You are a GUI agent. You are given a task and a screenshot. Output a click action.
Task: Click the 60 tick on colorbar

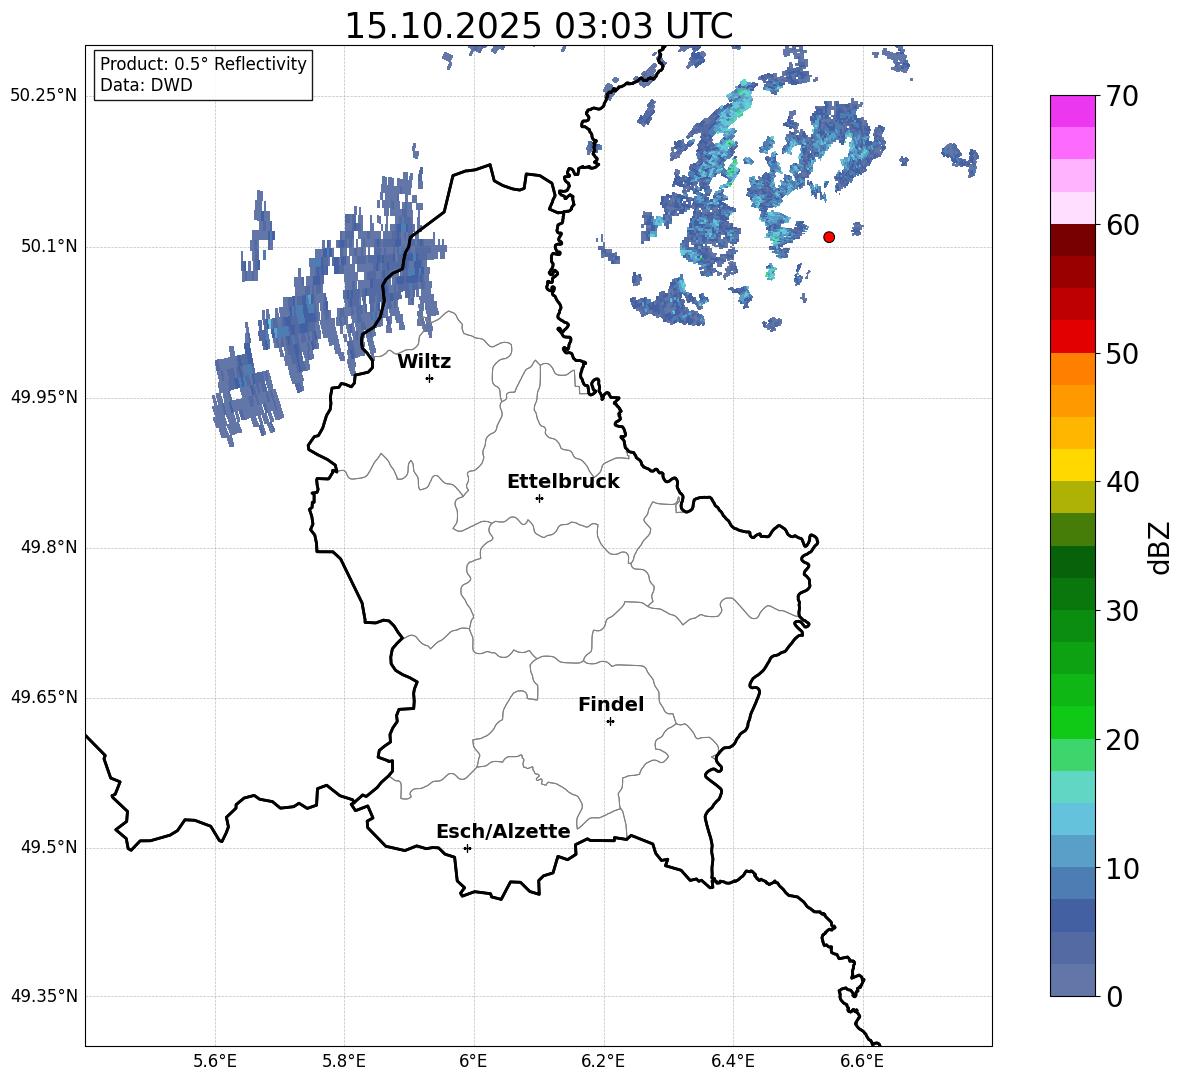1122,225
